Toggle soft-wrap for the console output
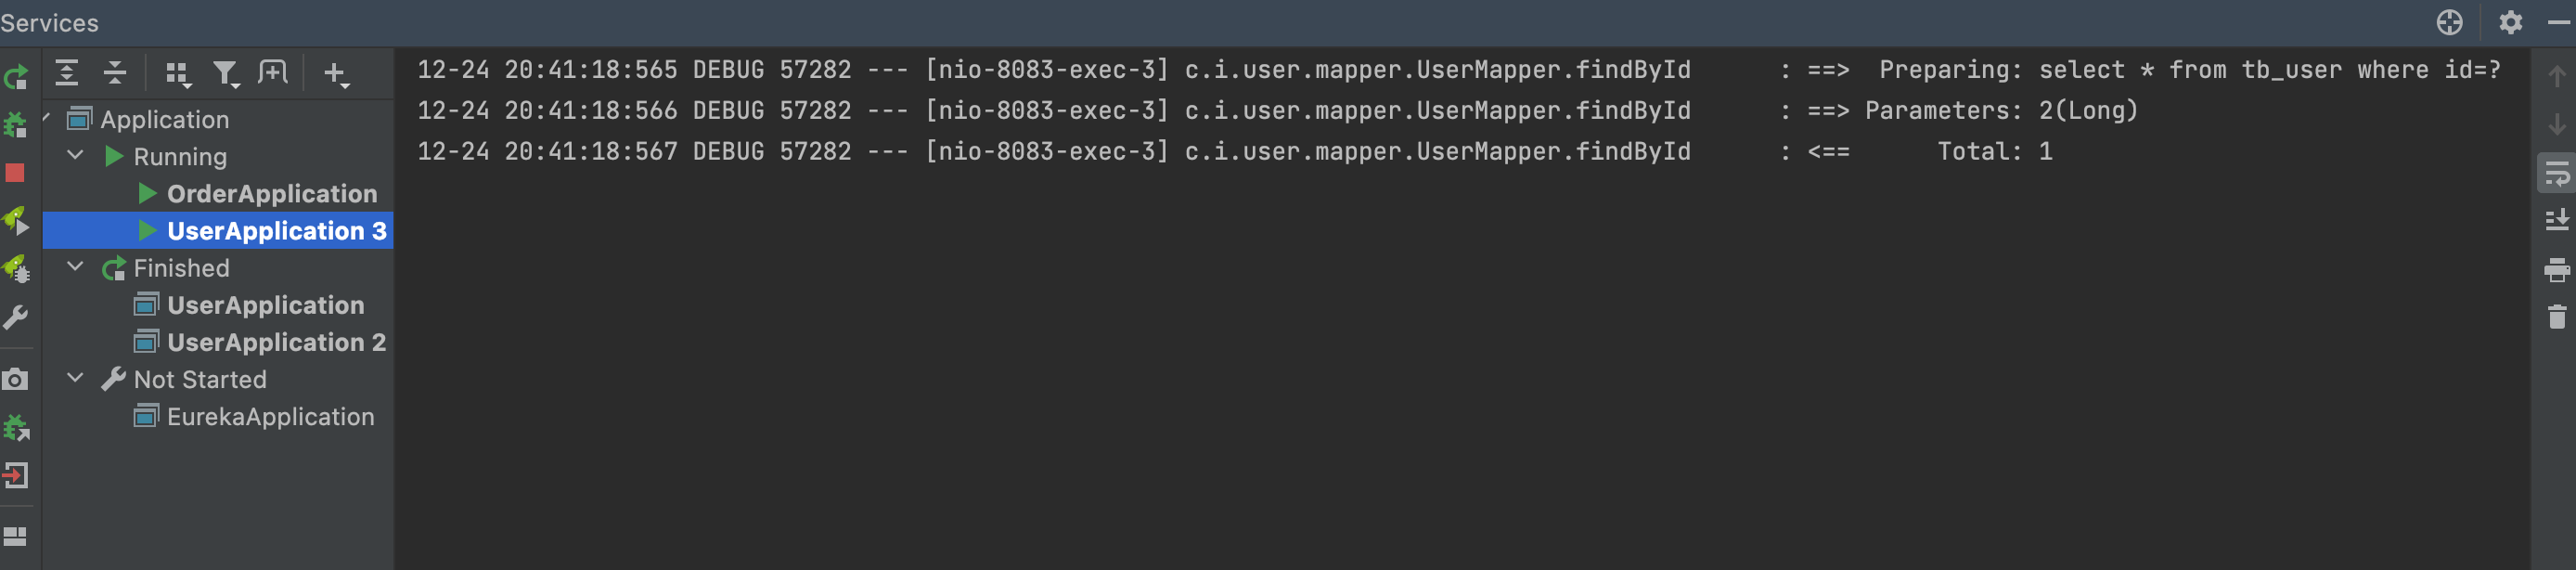Screen dimensions: 2576x570 (x=2556, y=173)
